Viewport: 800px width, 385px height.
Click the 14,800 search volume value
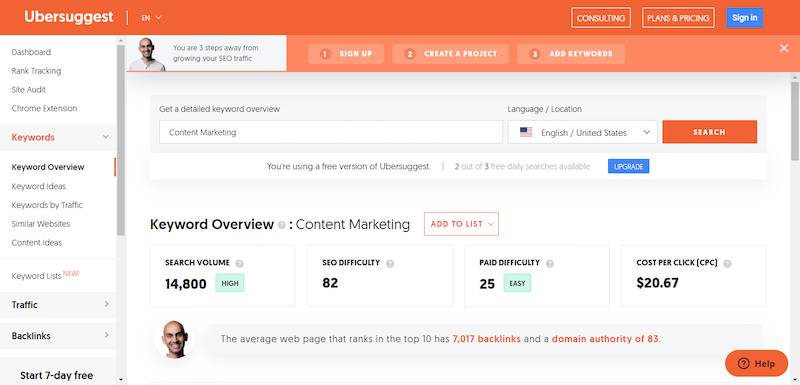(x=186, y=284)
